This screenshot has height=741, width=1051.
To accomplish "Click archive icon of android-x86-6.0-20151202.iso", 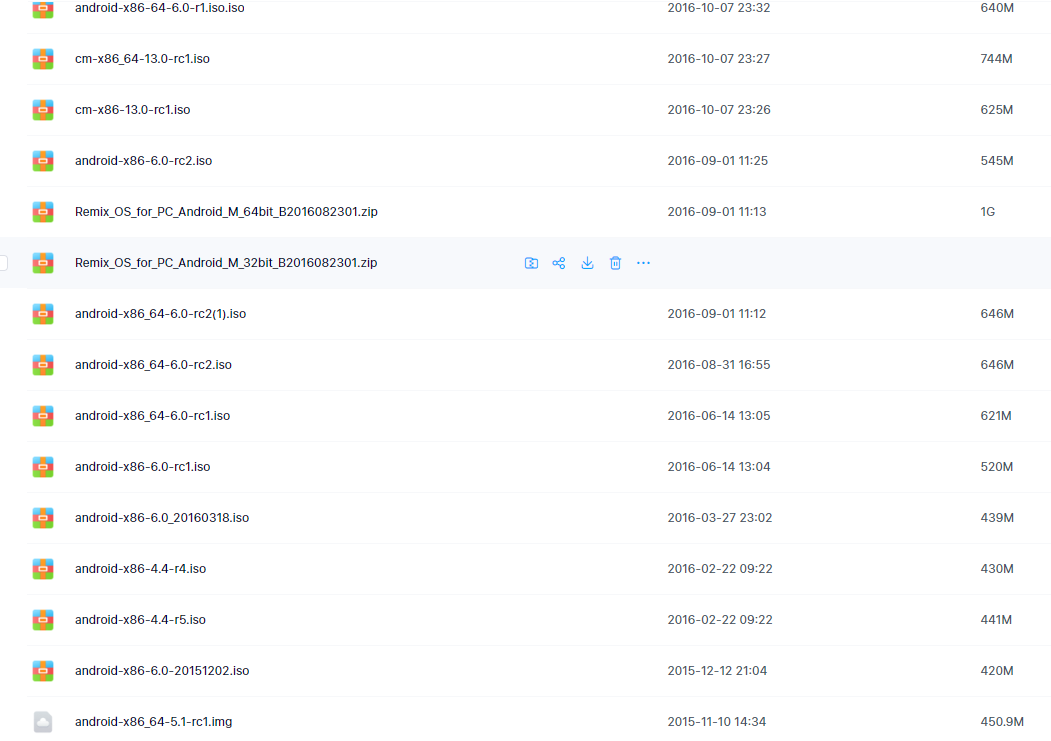I will coord(43,670).
